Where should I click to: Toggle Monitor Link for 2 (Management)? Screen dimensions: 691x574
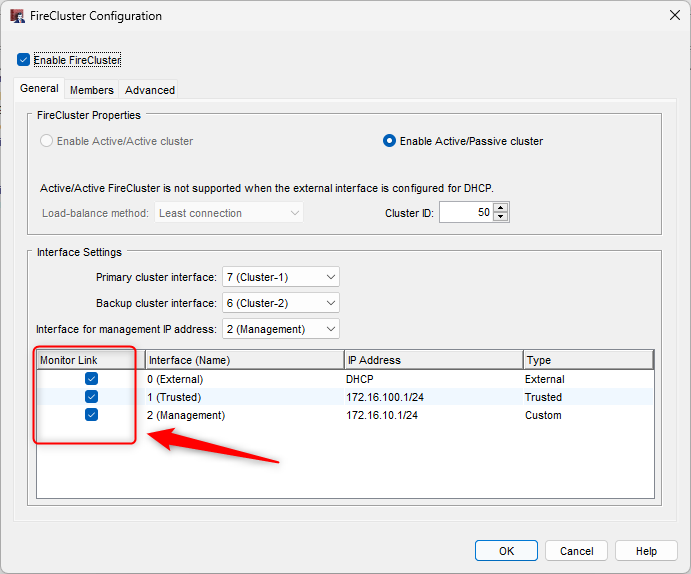92,415
